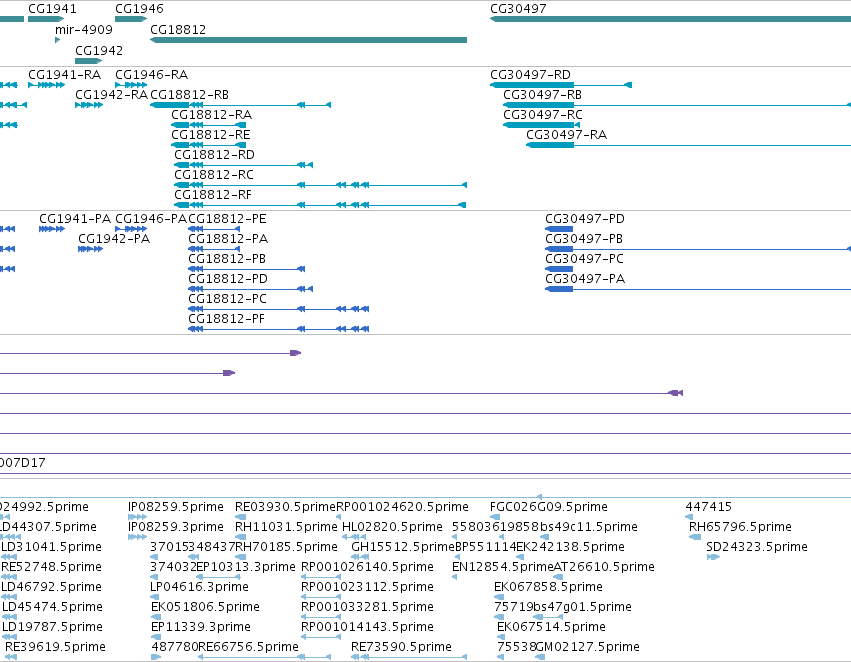Click EST LD31041.5prime

(x=52, y=547)
